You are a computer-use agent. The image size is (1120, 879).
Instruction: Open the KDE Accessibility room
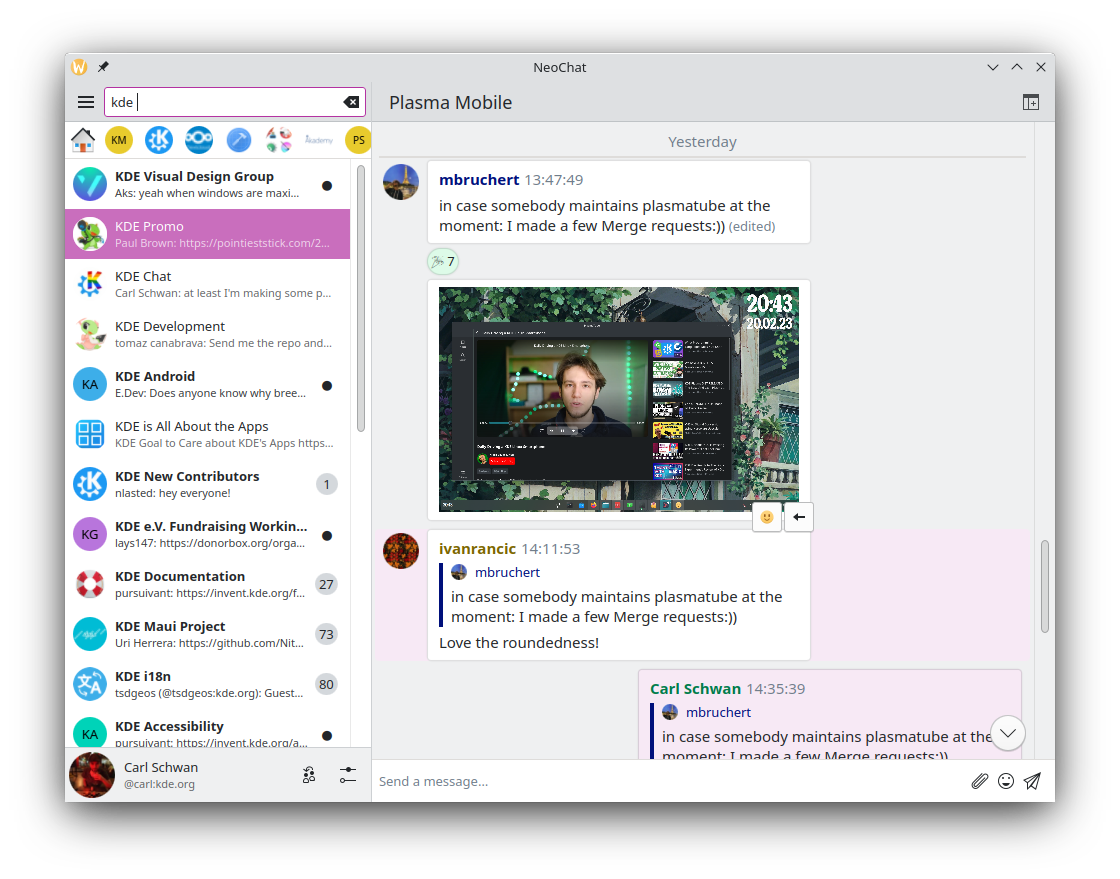[x=208, y=728]
